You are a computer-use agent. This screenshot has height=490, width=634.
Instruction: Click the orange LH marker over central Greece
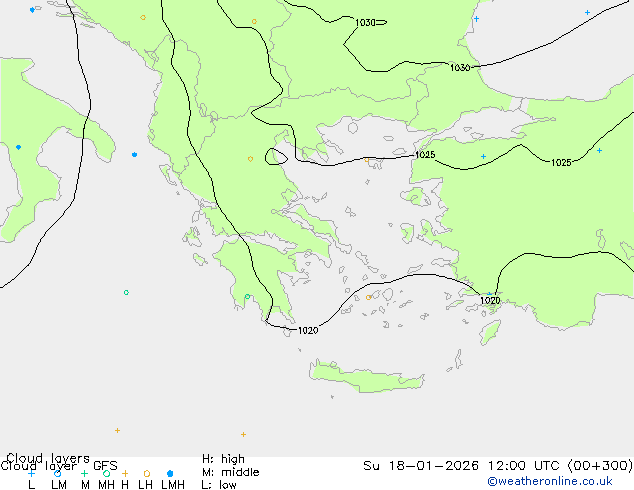pos(250,159)
